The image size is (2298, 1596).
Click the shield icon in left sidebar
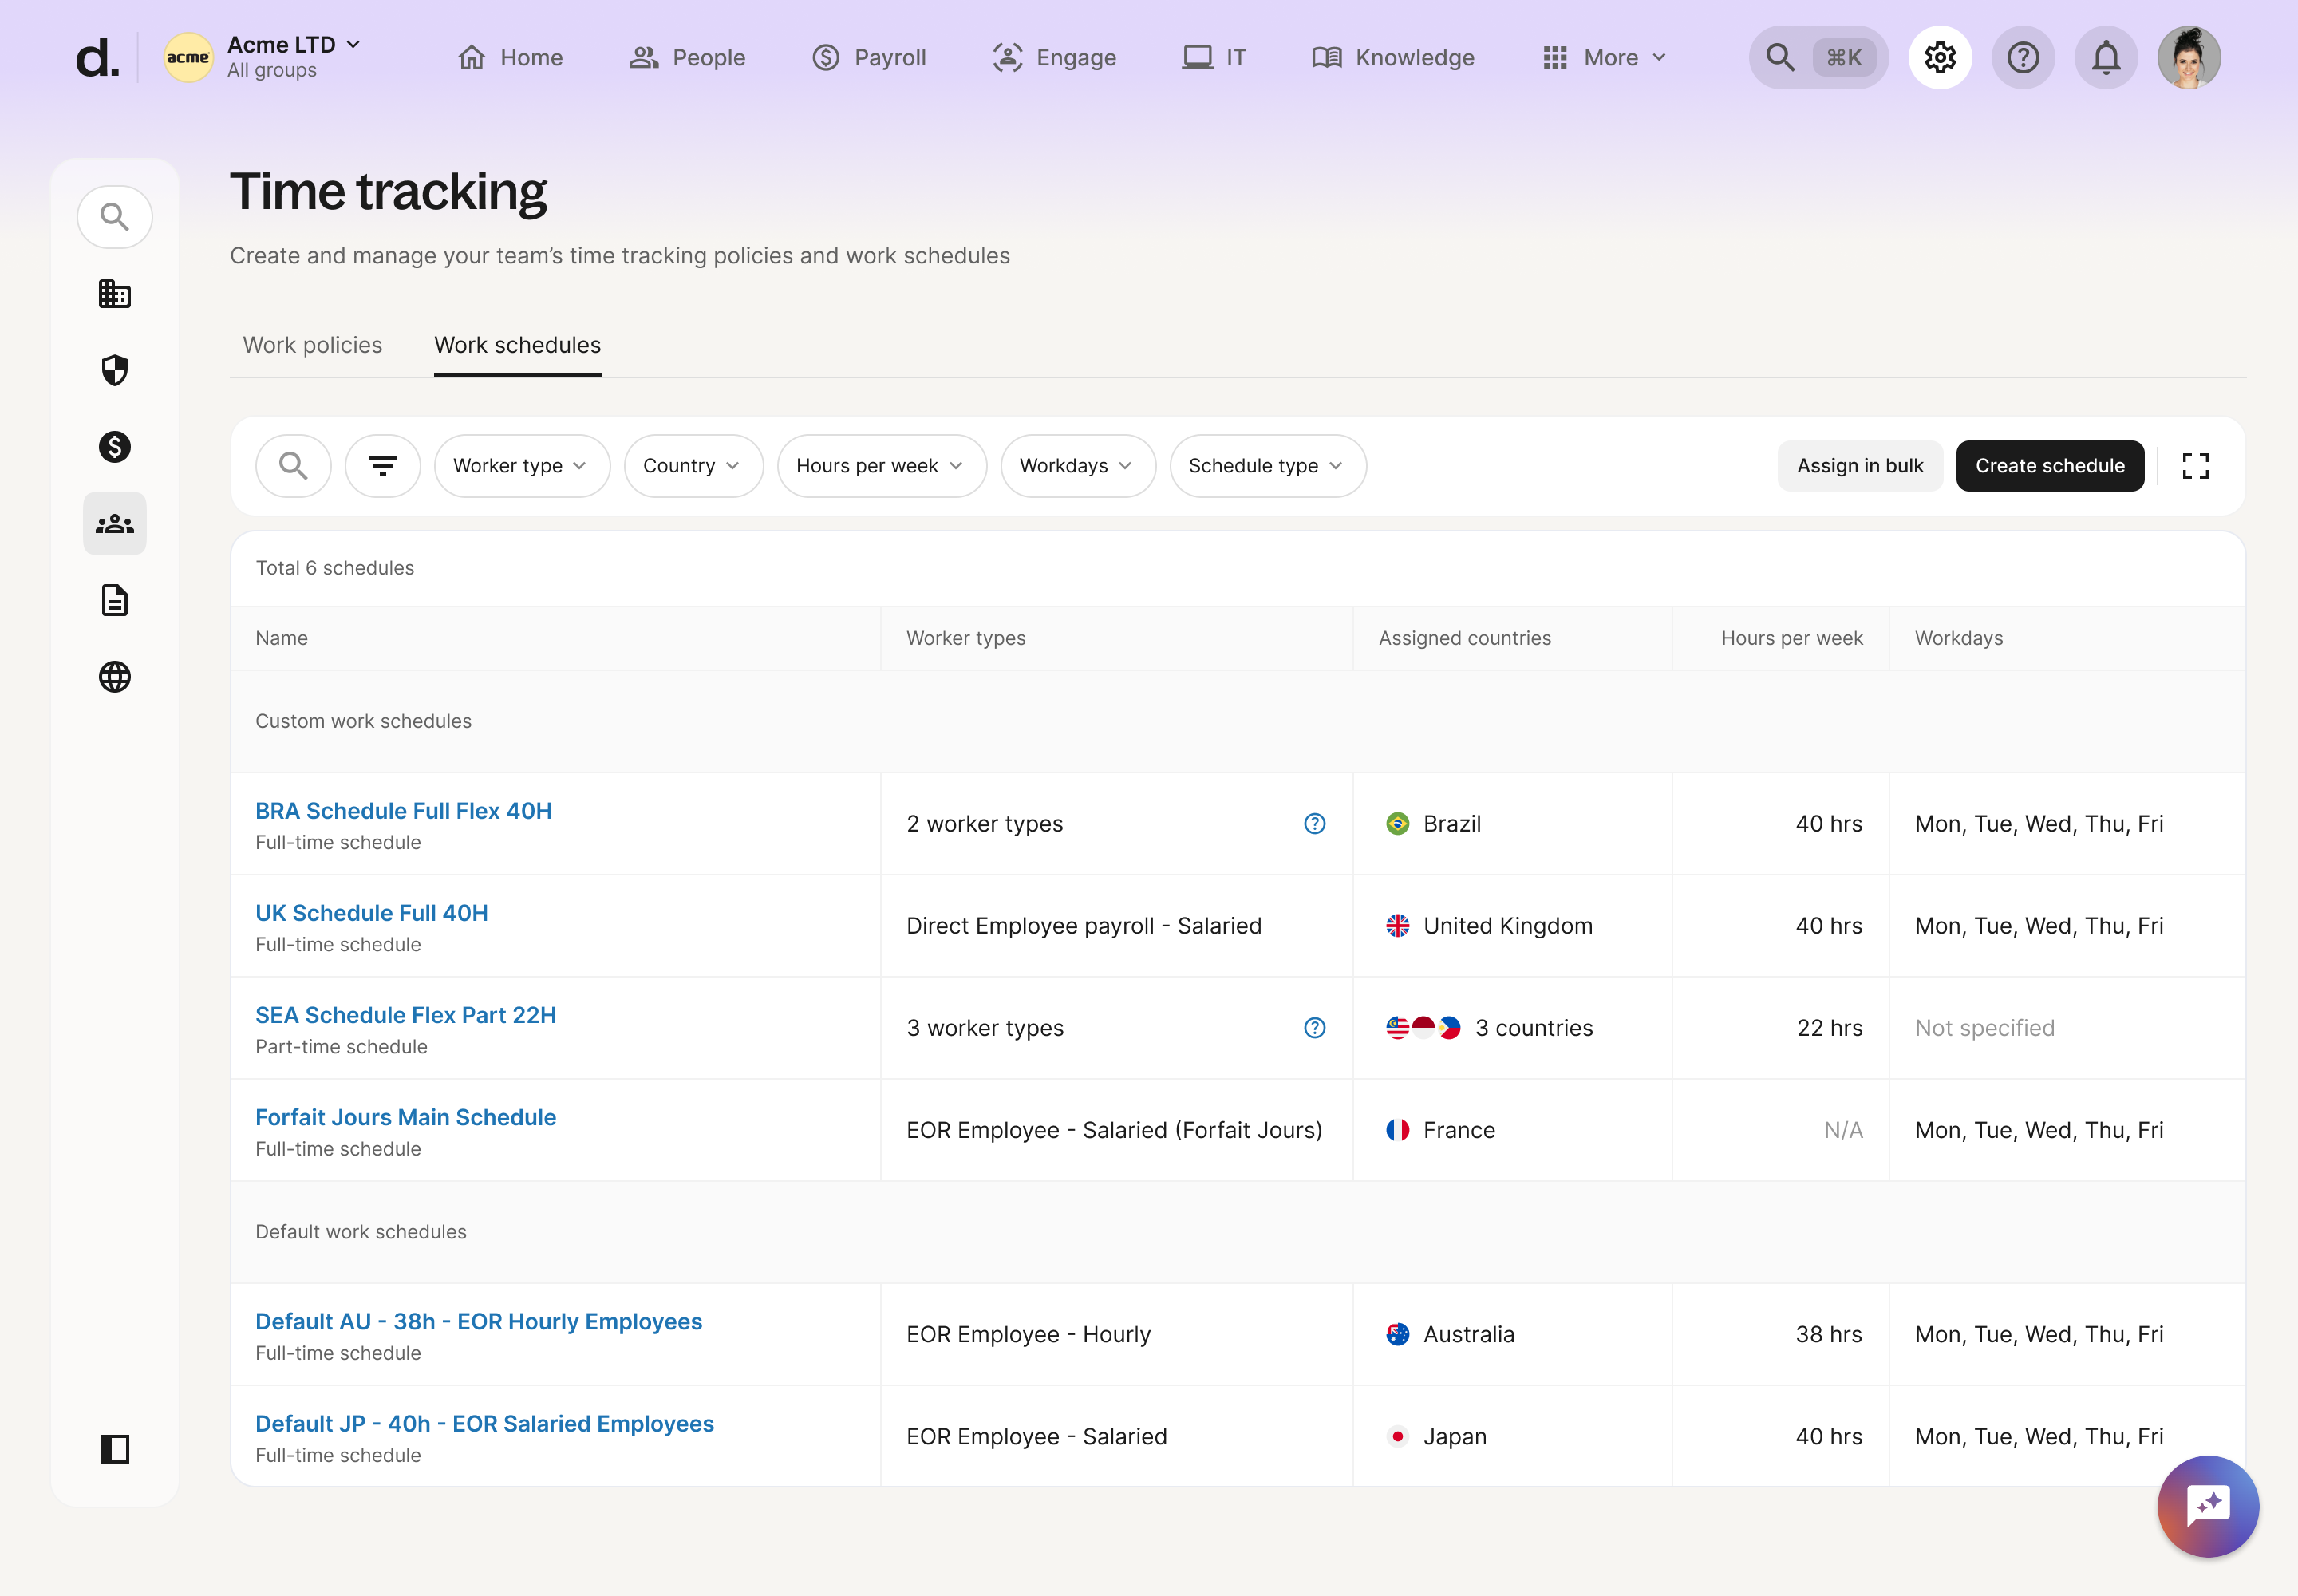pos(115,370)
